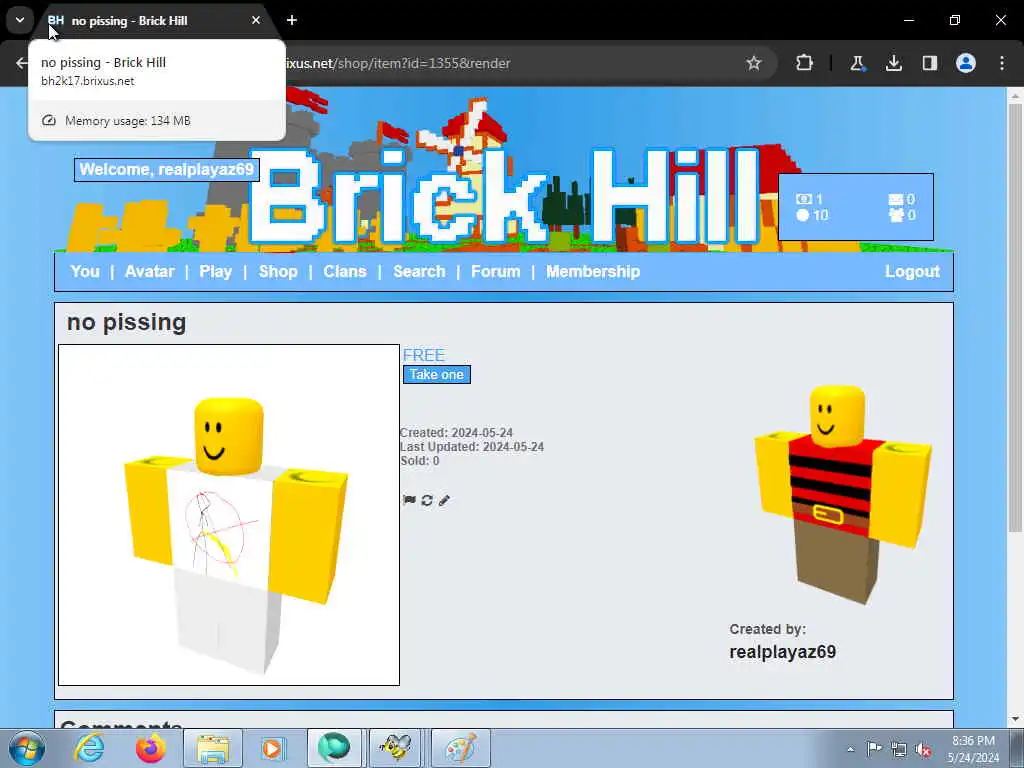1024x768 pixels.
Task: Open the You menu item
Action: click(85, 271)
